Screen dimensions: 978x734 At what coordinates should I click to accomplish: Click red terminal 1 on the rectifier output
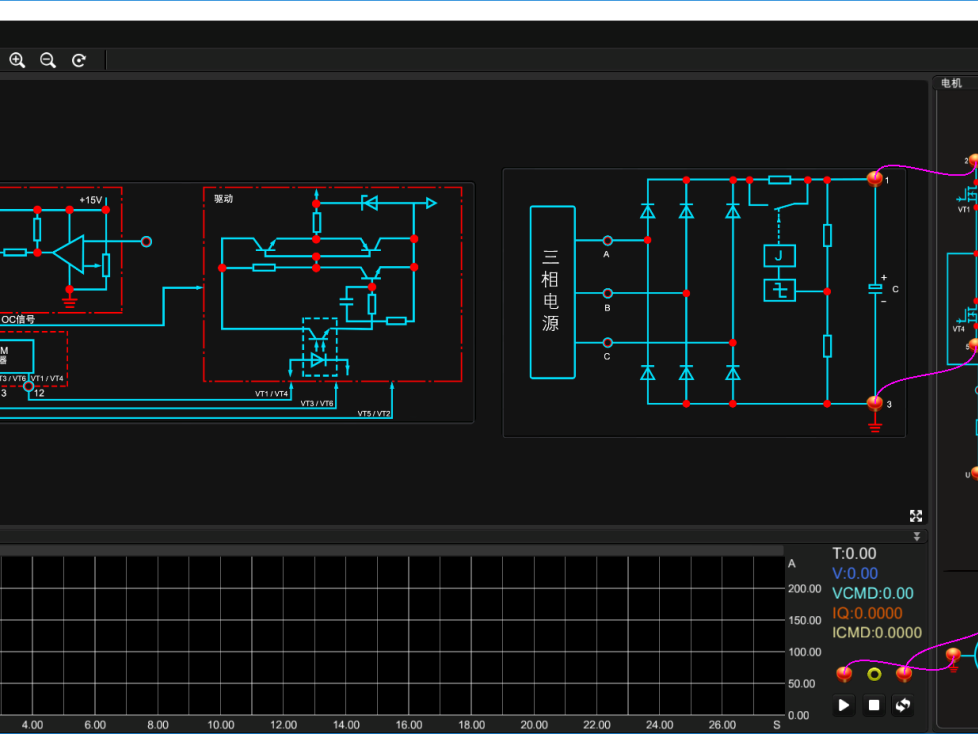click(875, 179)
